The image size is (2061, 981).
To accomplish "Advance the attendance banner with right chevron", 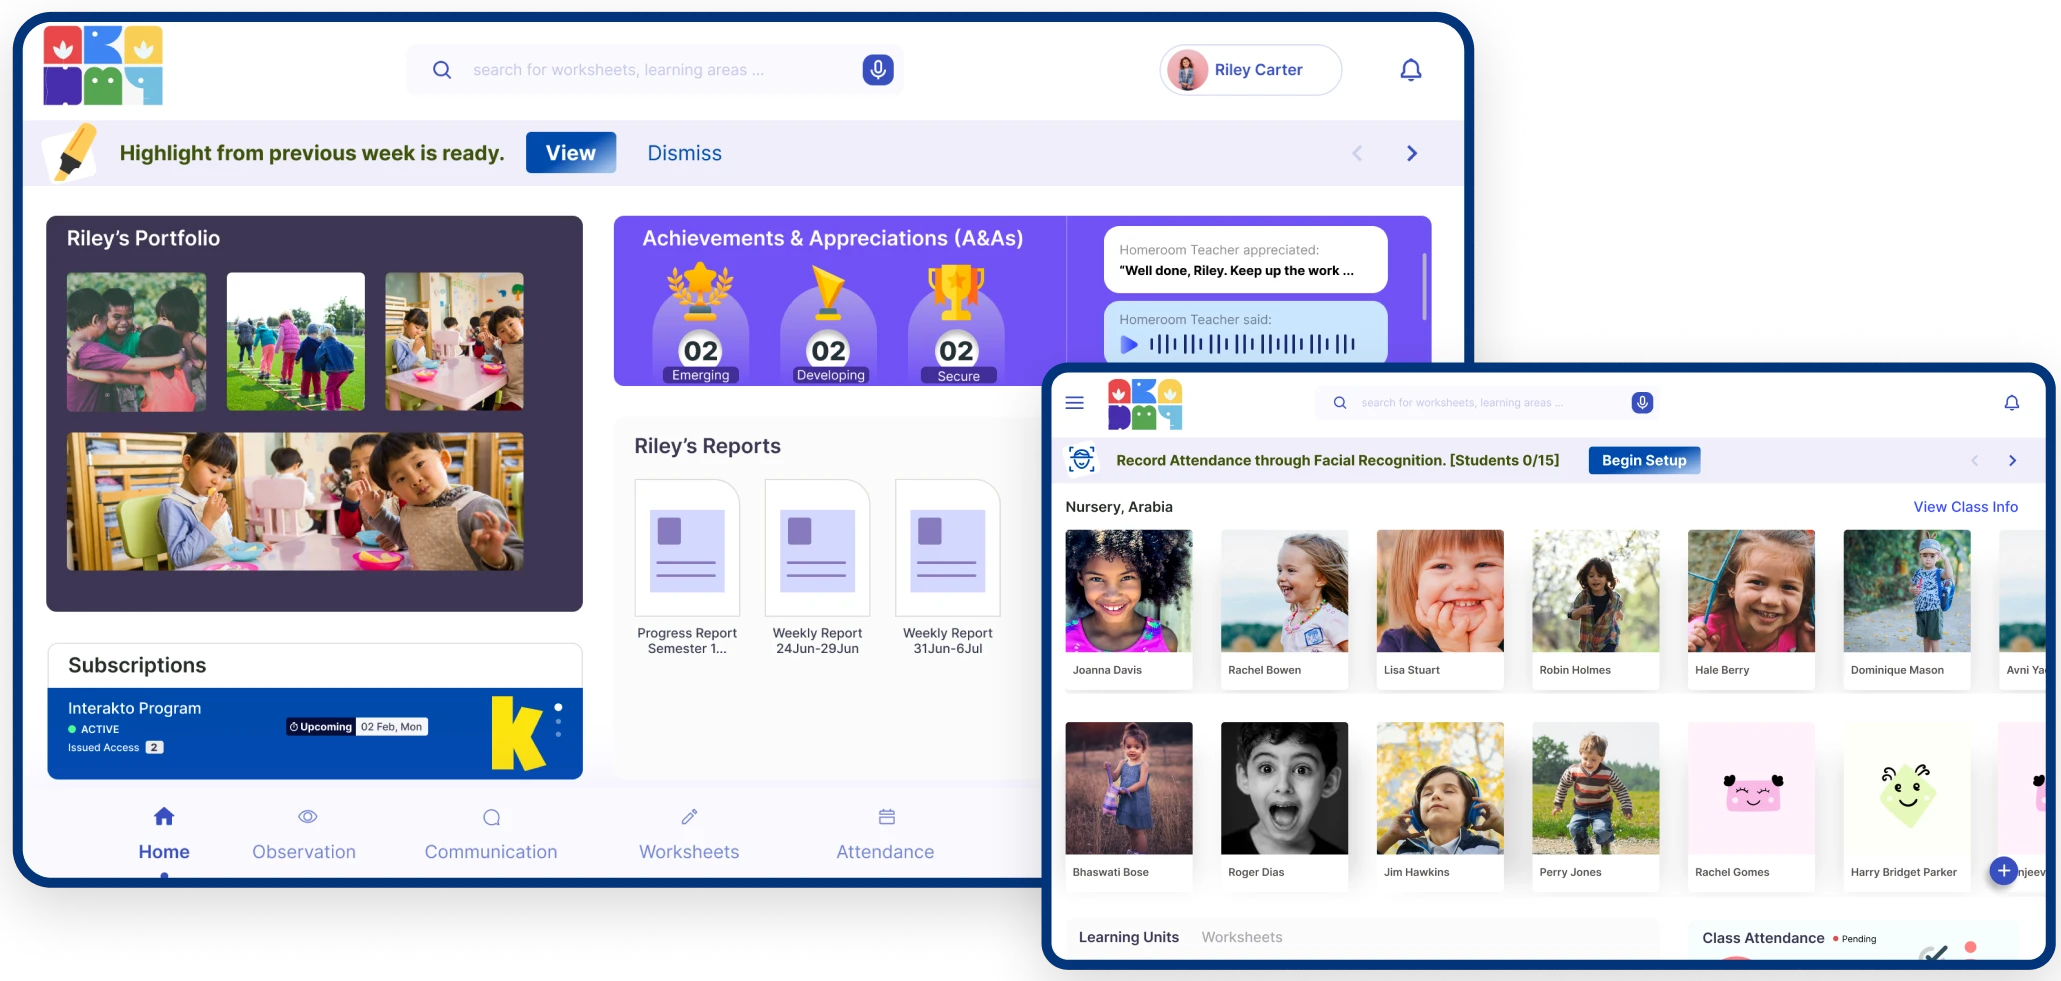I will (x=2012, y=461).
